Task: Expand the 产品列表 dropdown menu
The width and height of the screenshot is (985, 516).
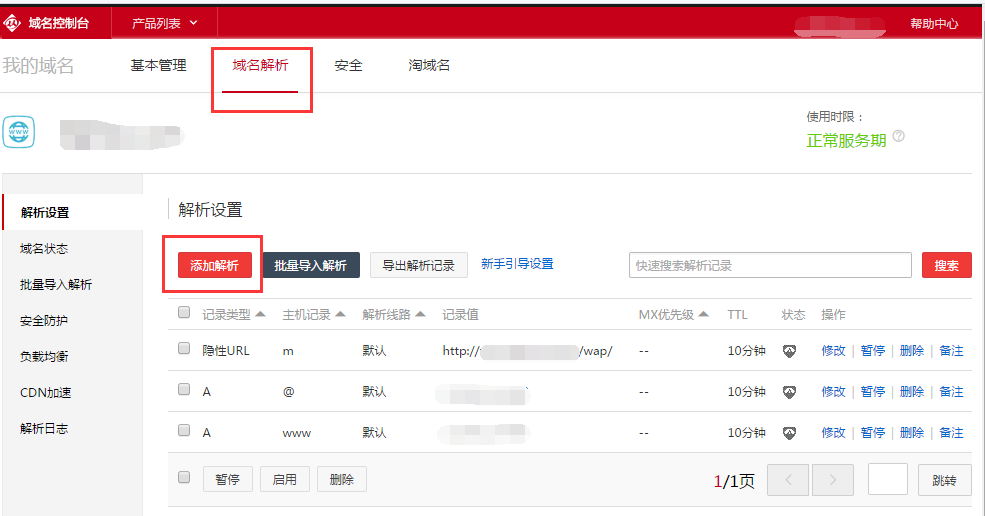Action: pos(165,22)
